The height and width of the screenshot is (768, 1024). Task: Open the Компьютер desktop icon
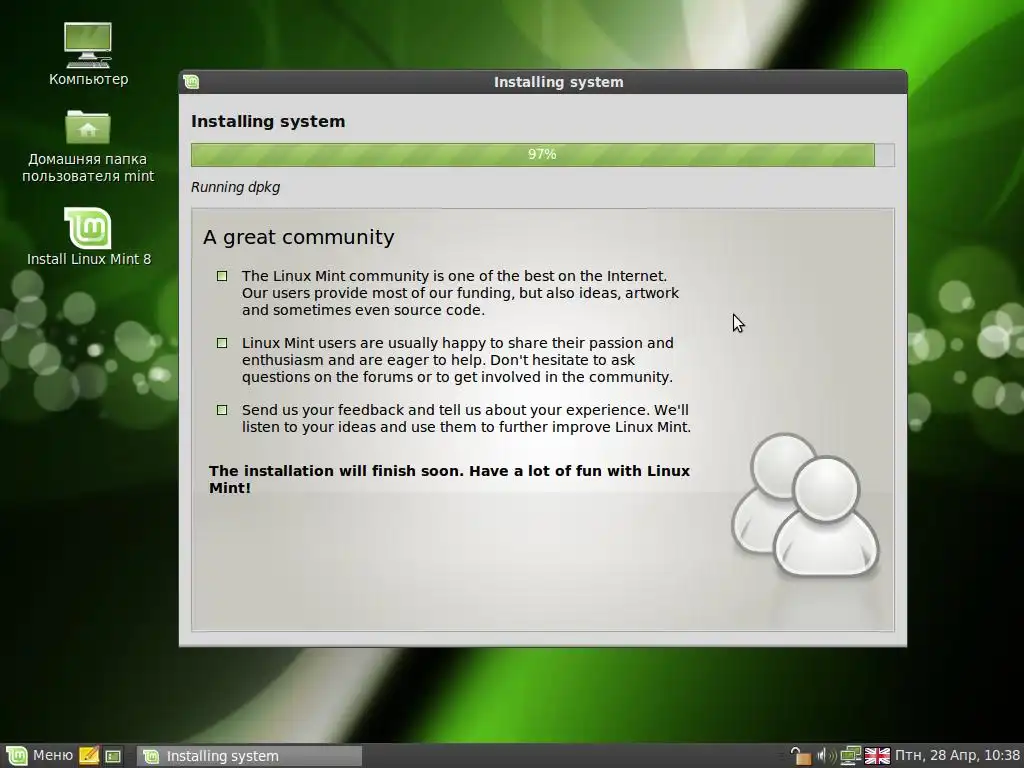pyautogui.click(x=88, y=54)
